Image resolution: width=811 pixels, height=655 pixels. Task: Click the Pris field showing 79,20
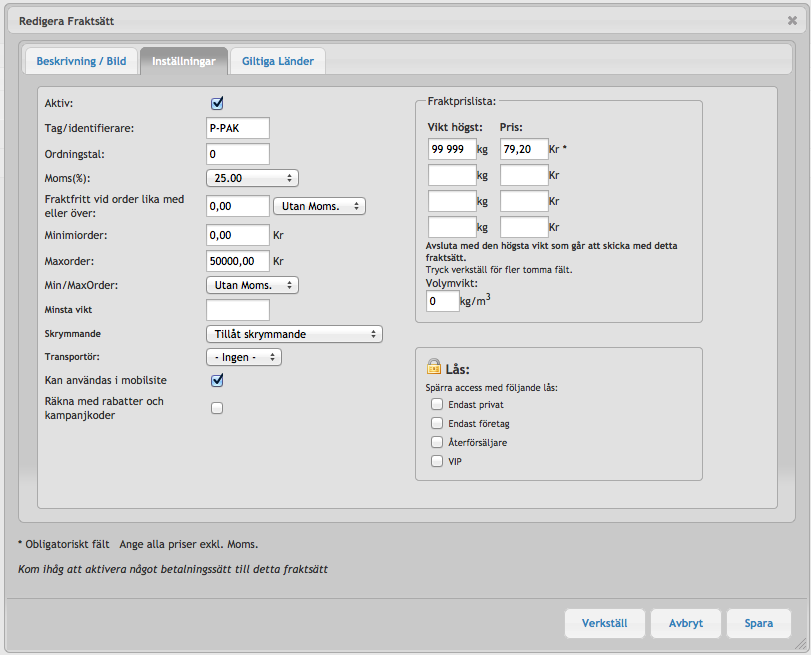[x=524, y=149]
